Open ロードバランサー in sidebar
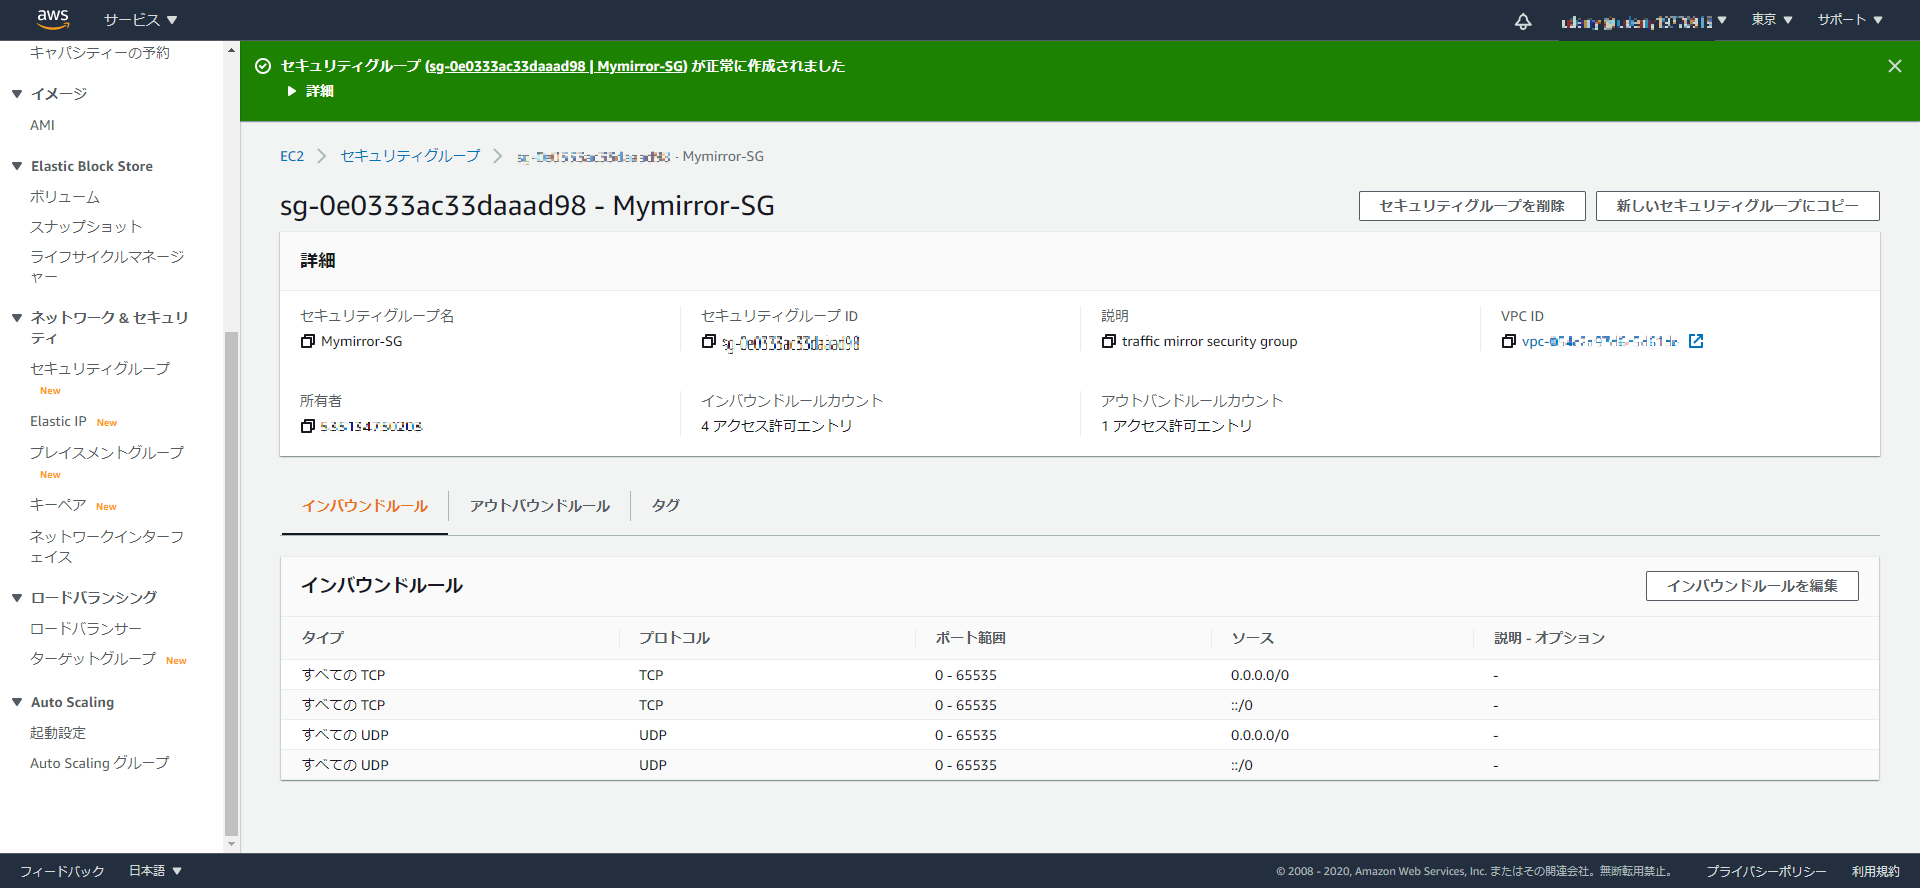This screenshot has height=888, width=1920. point(86,629)
